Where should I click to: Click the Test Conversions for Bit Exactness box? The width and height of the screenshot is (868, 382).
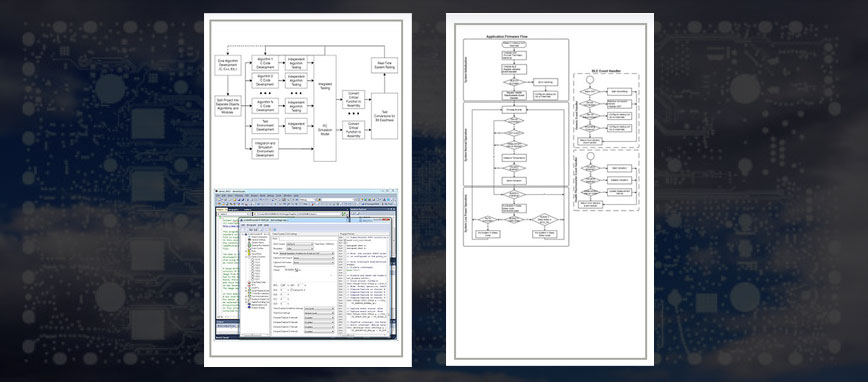[384, 116]
